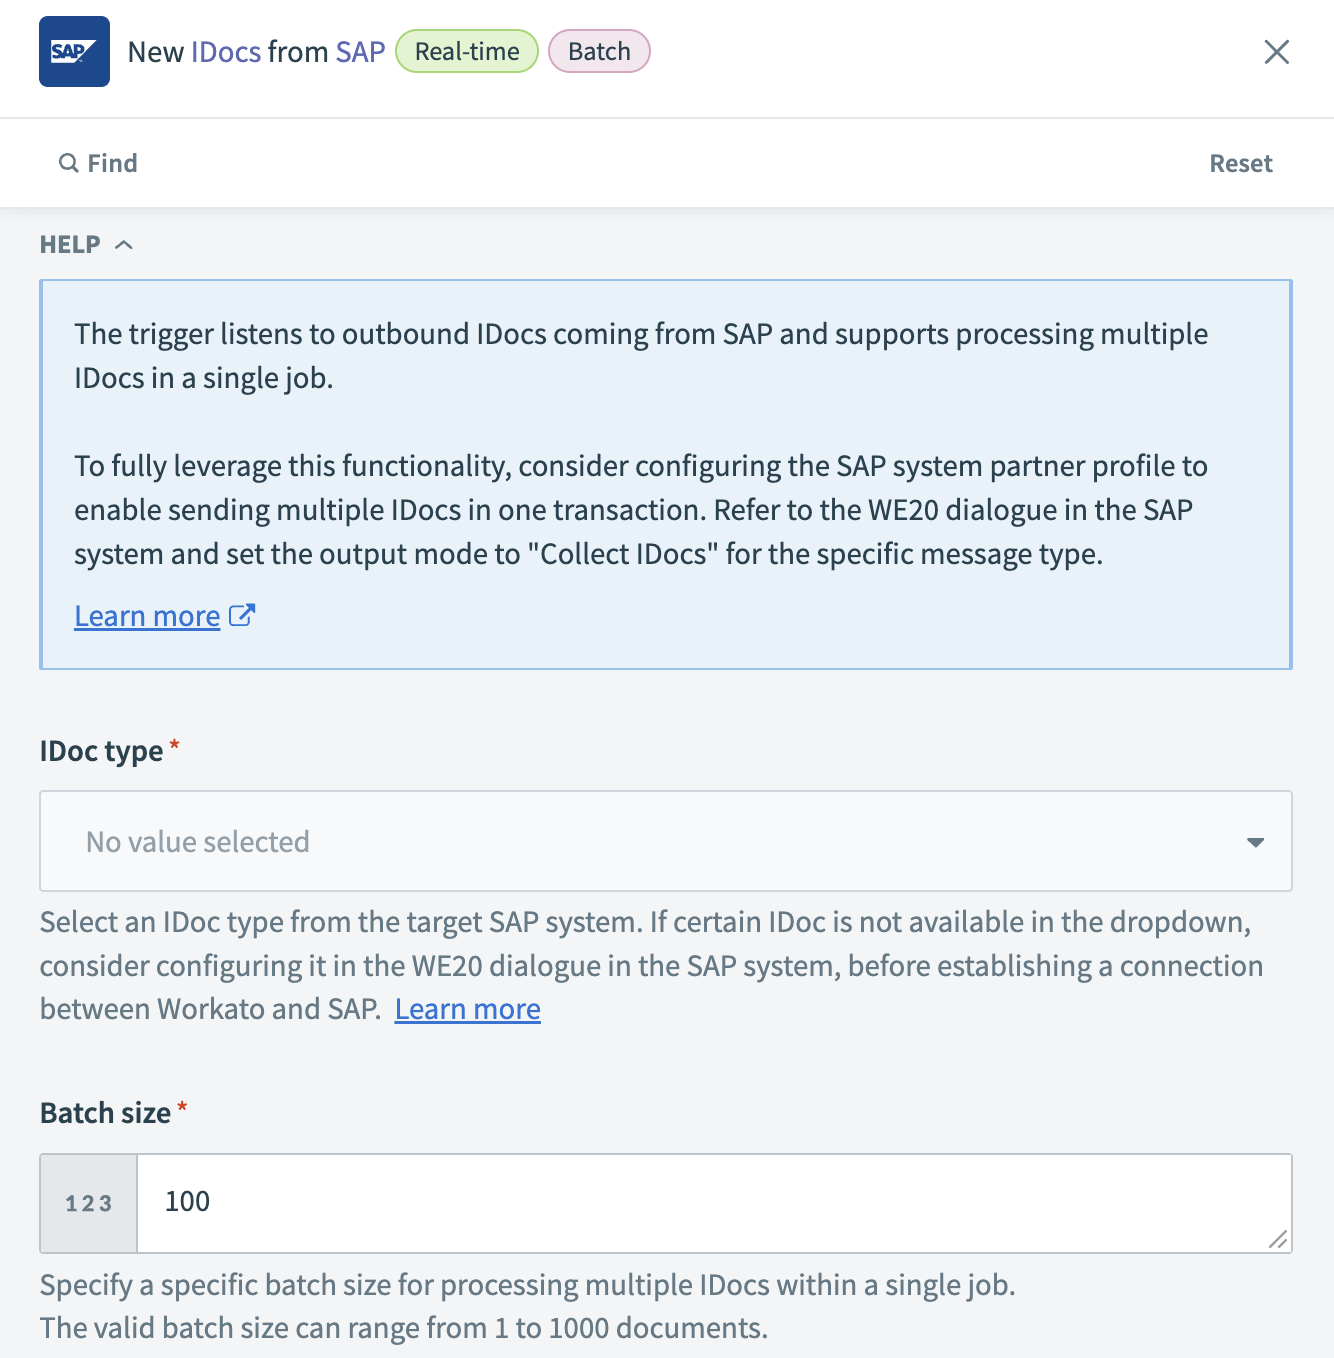The image size is (1334, 1358).
Task: Toggle the Real-time processing badge
Action: [466, 51]
